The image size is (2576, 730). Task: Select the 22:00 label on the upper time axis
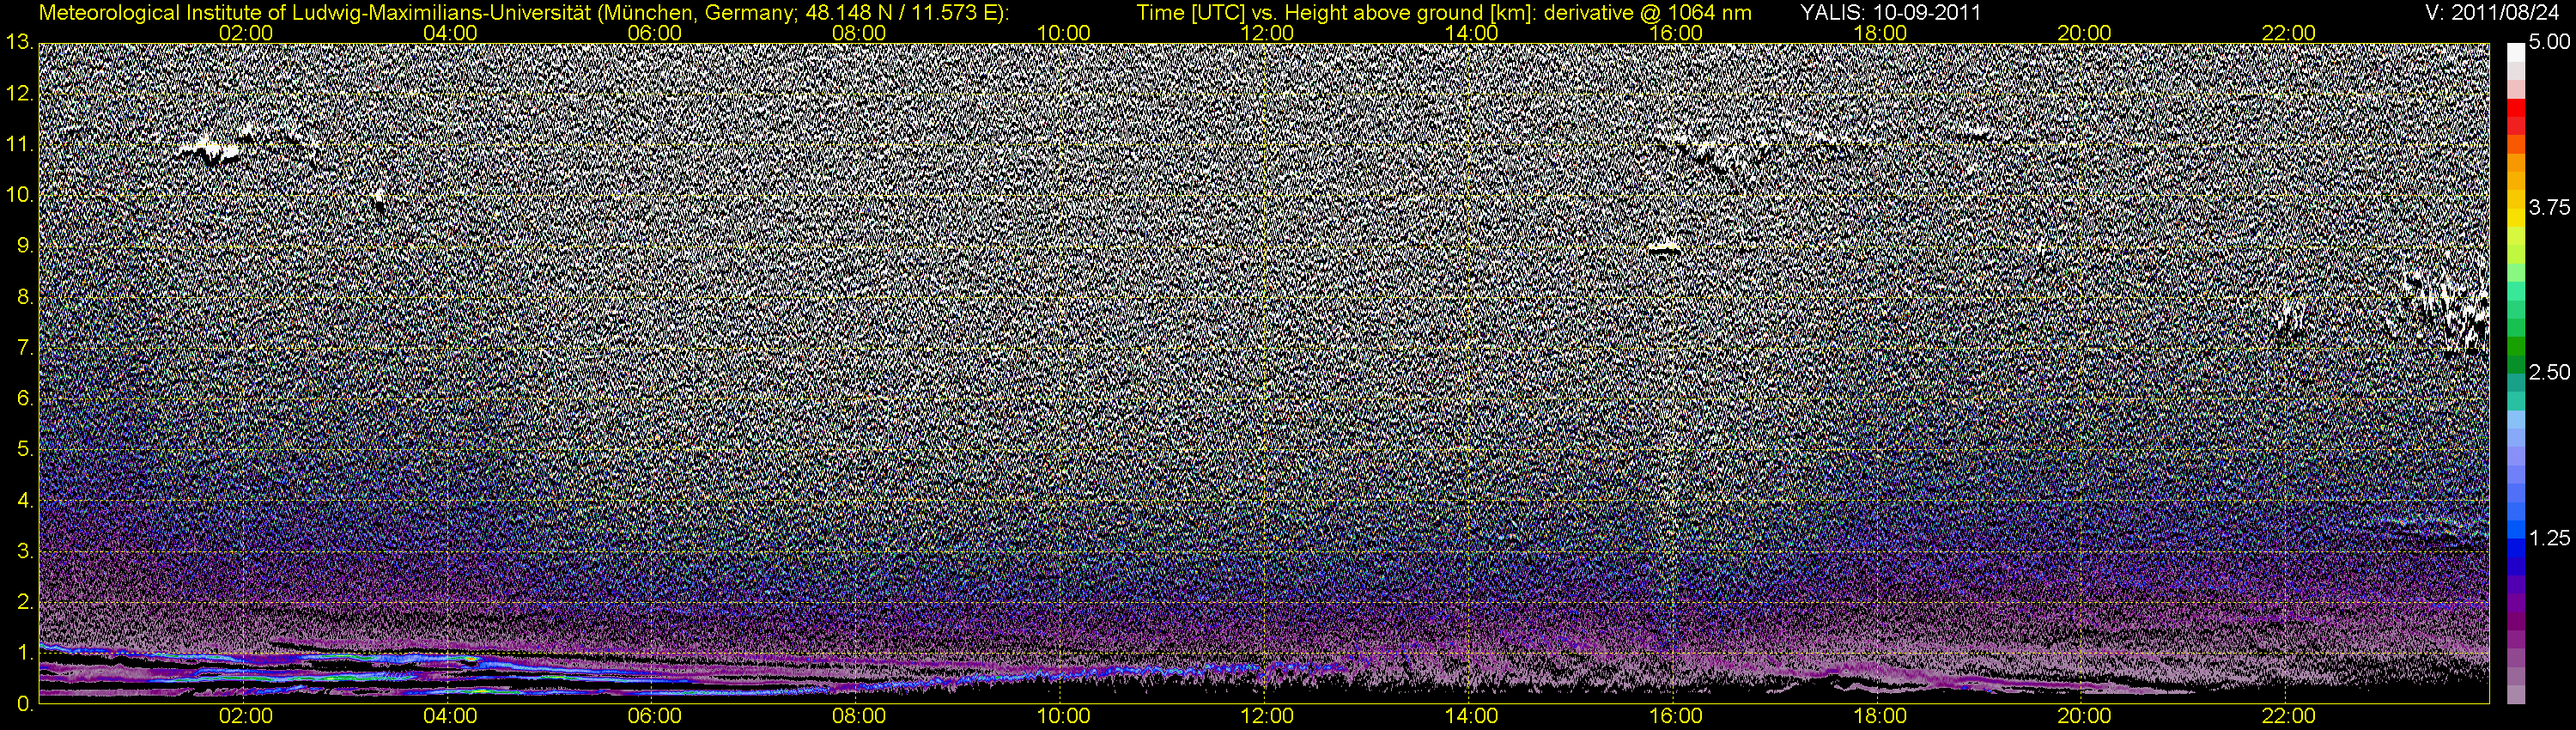pos(2289,33)
